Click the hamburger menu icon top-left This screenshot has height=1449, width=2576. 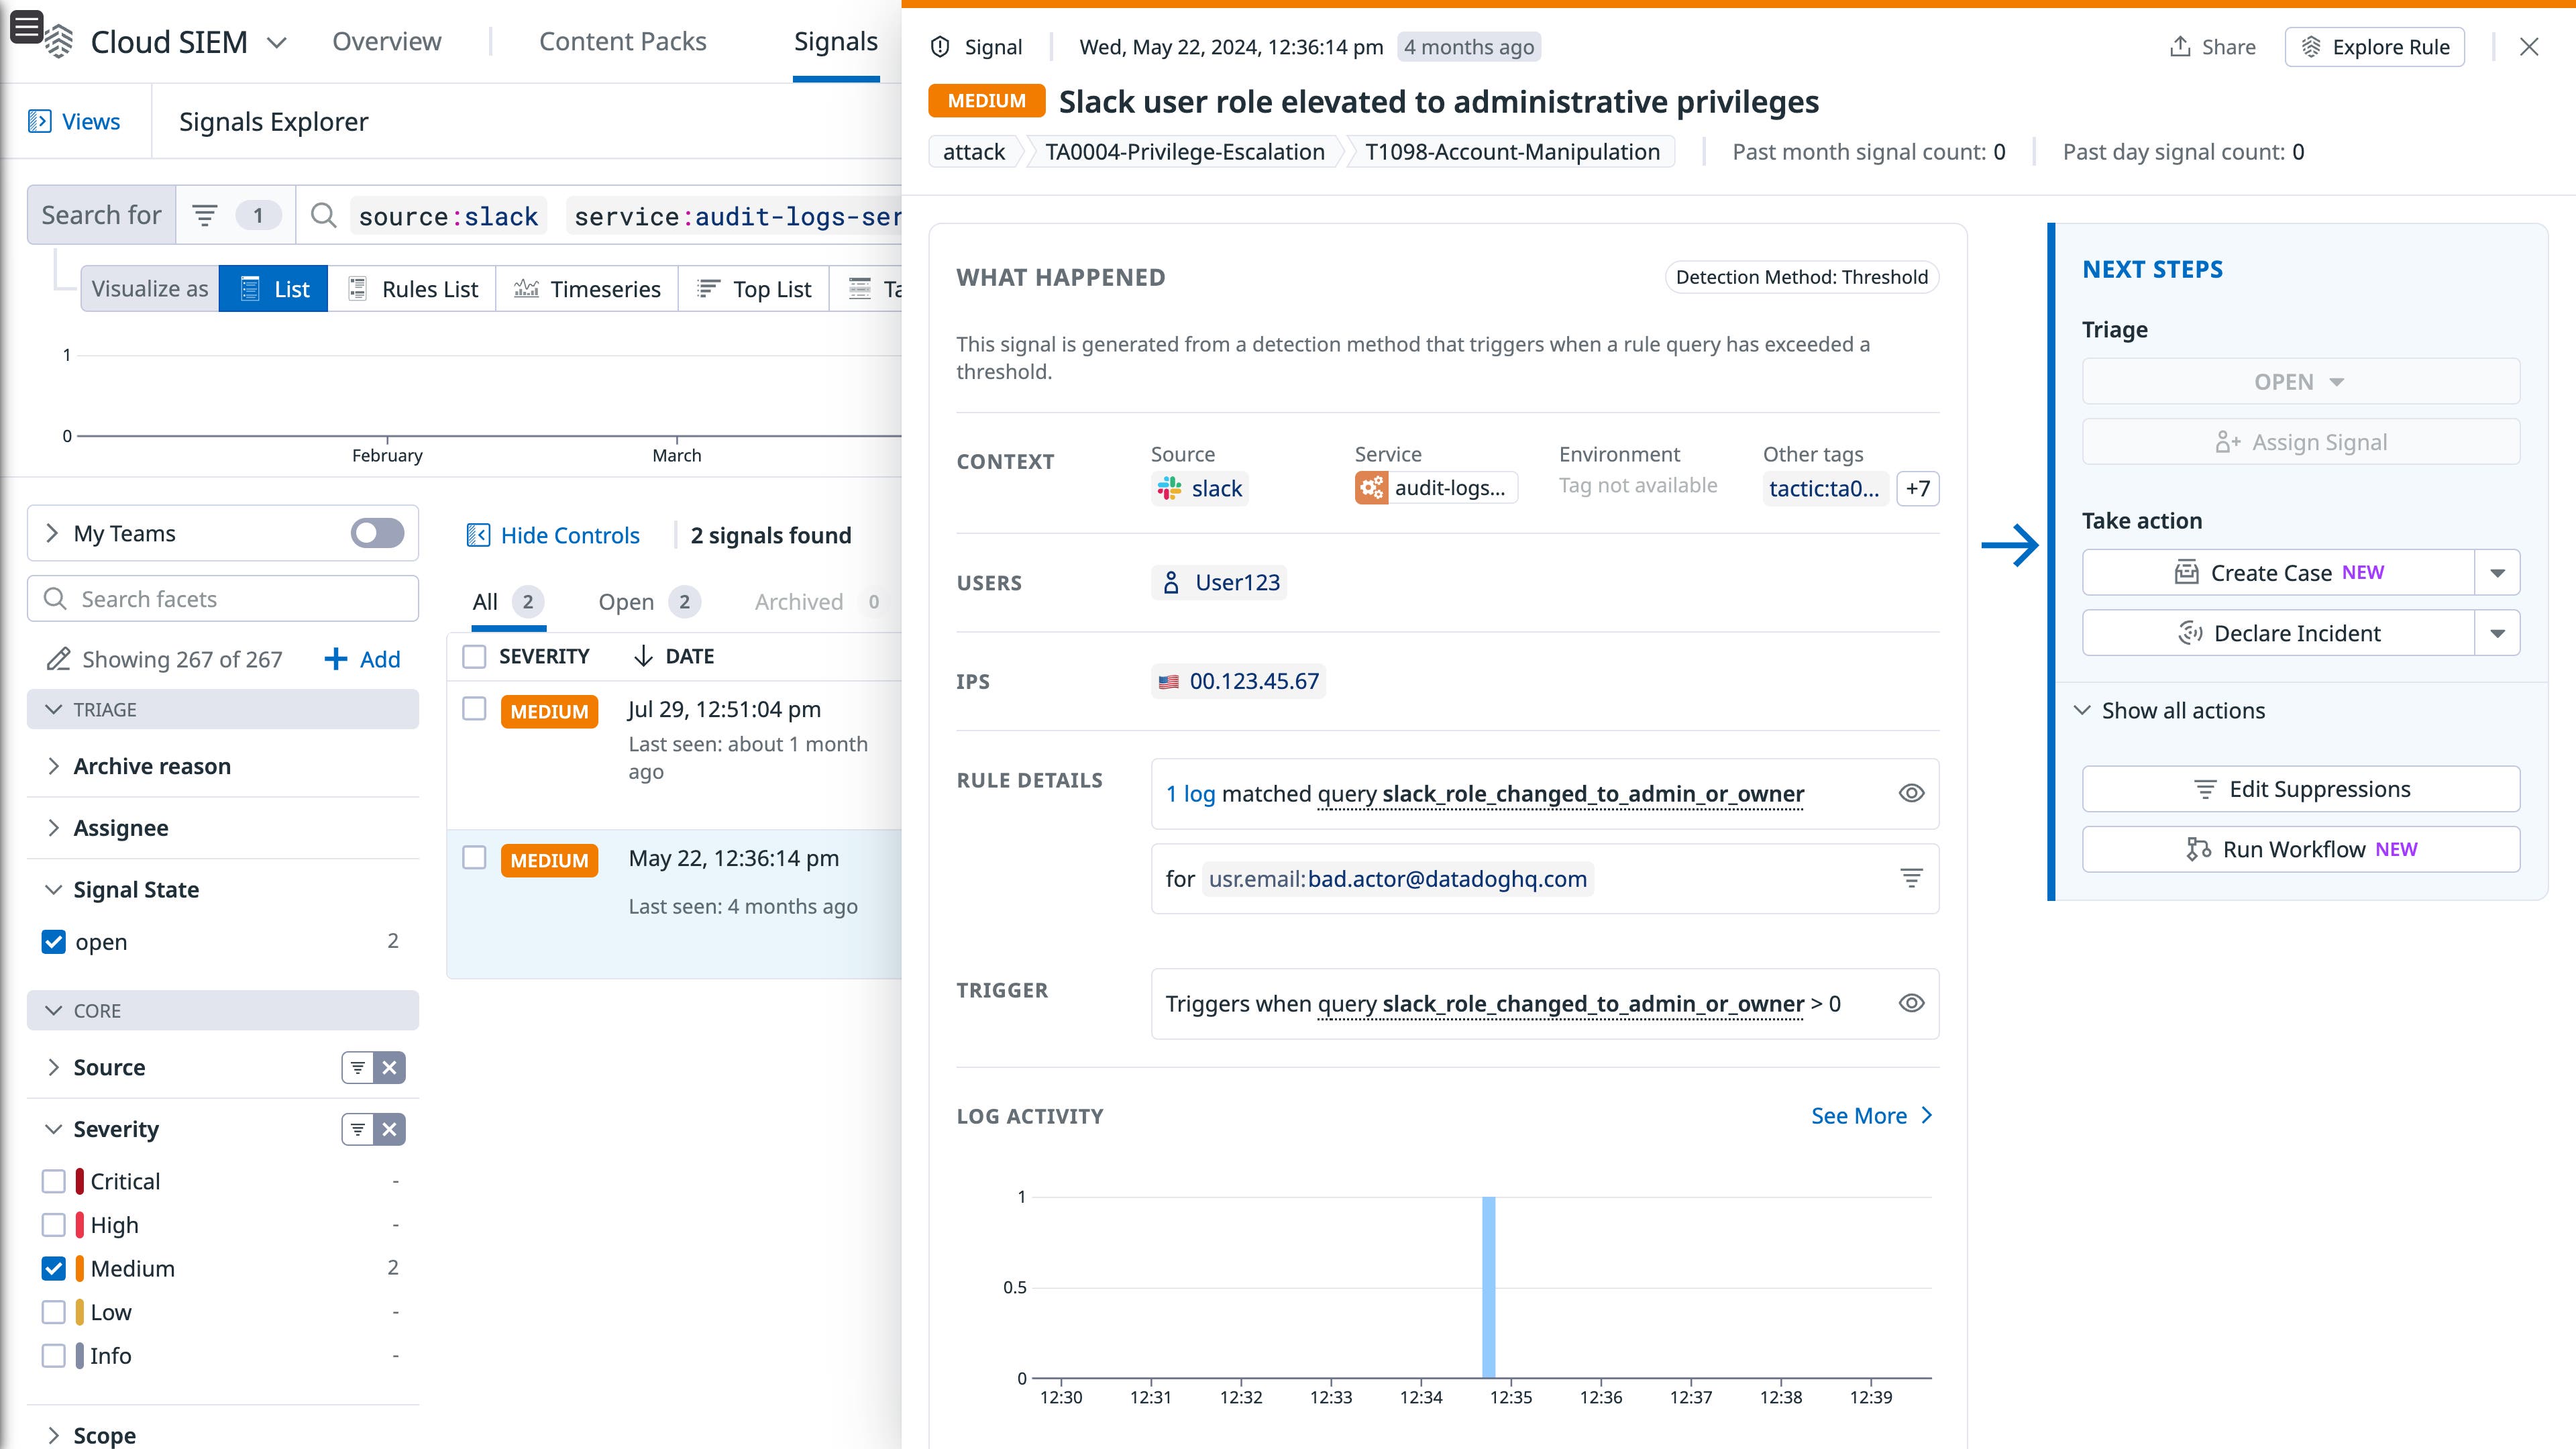pyautogui.click(x=26, y=26)
